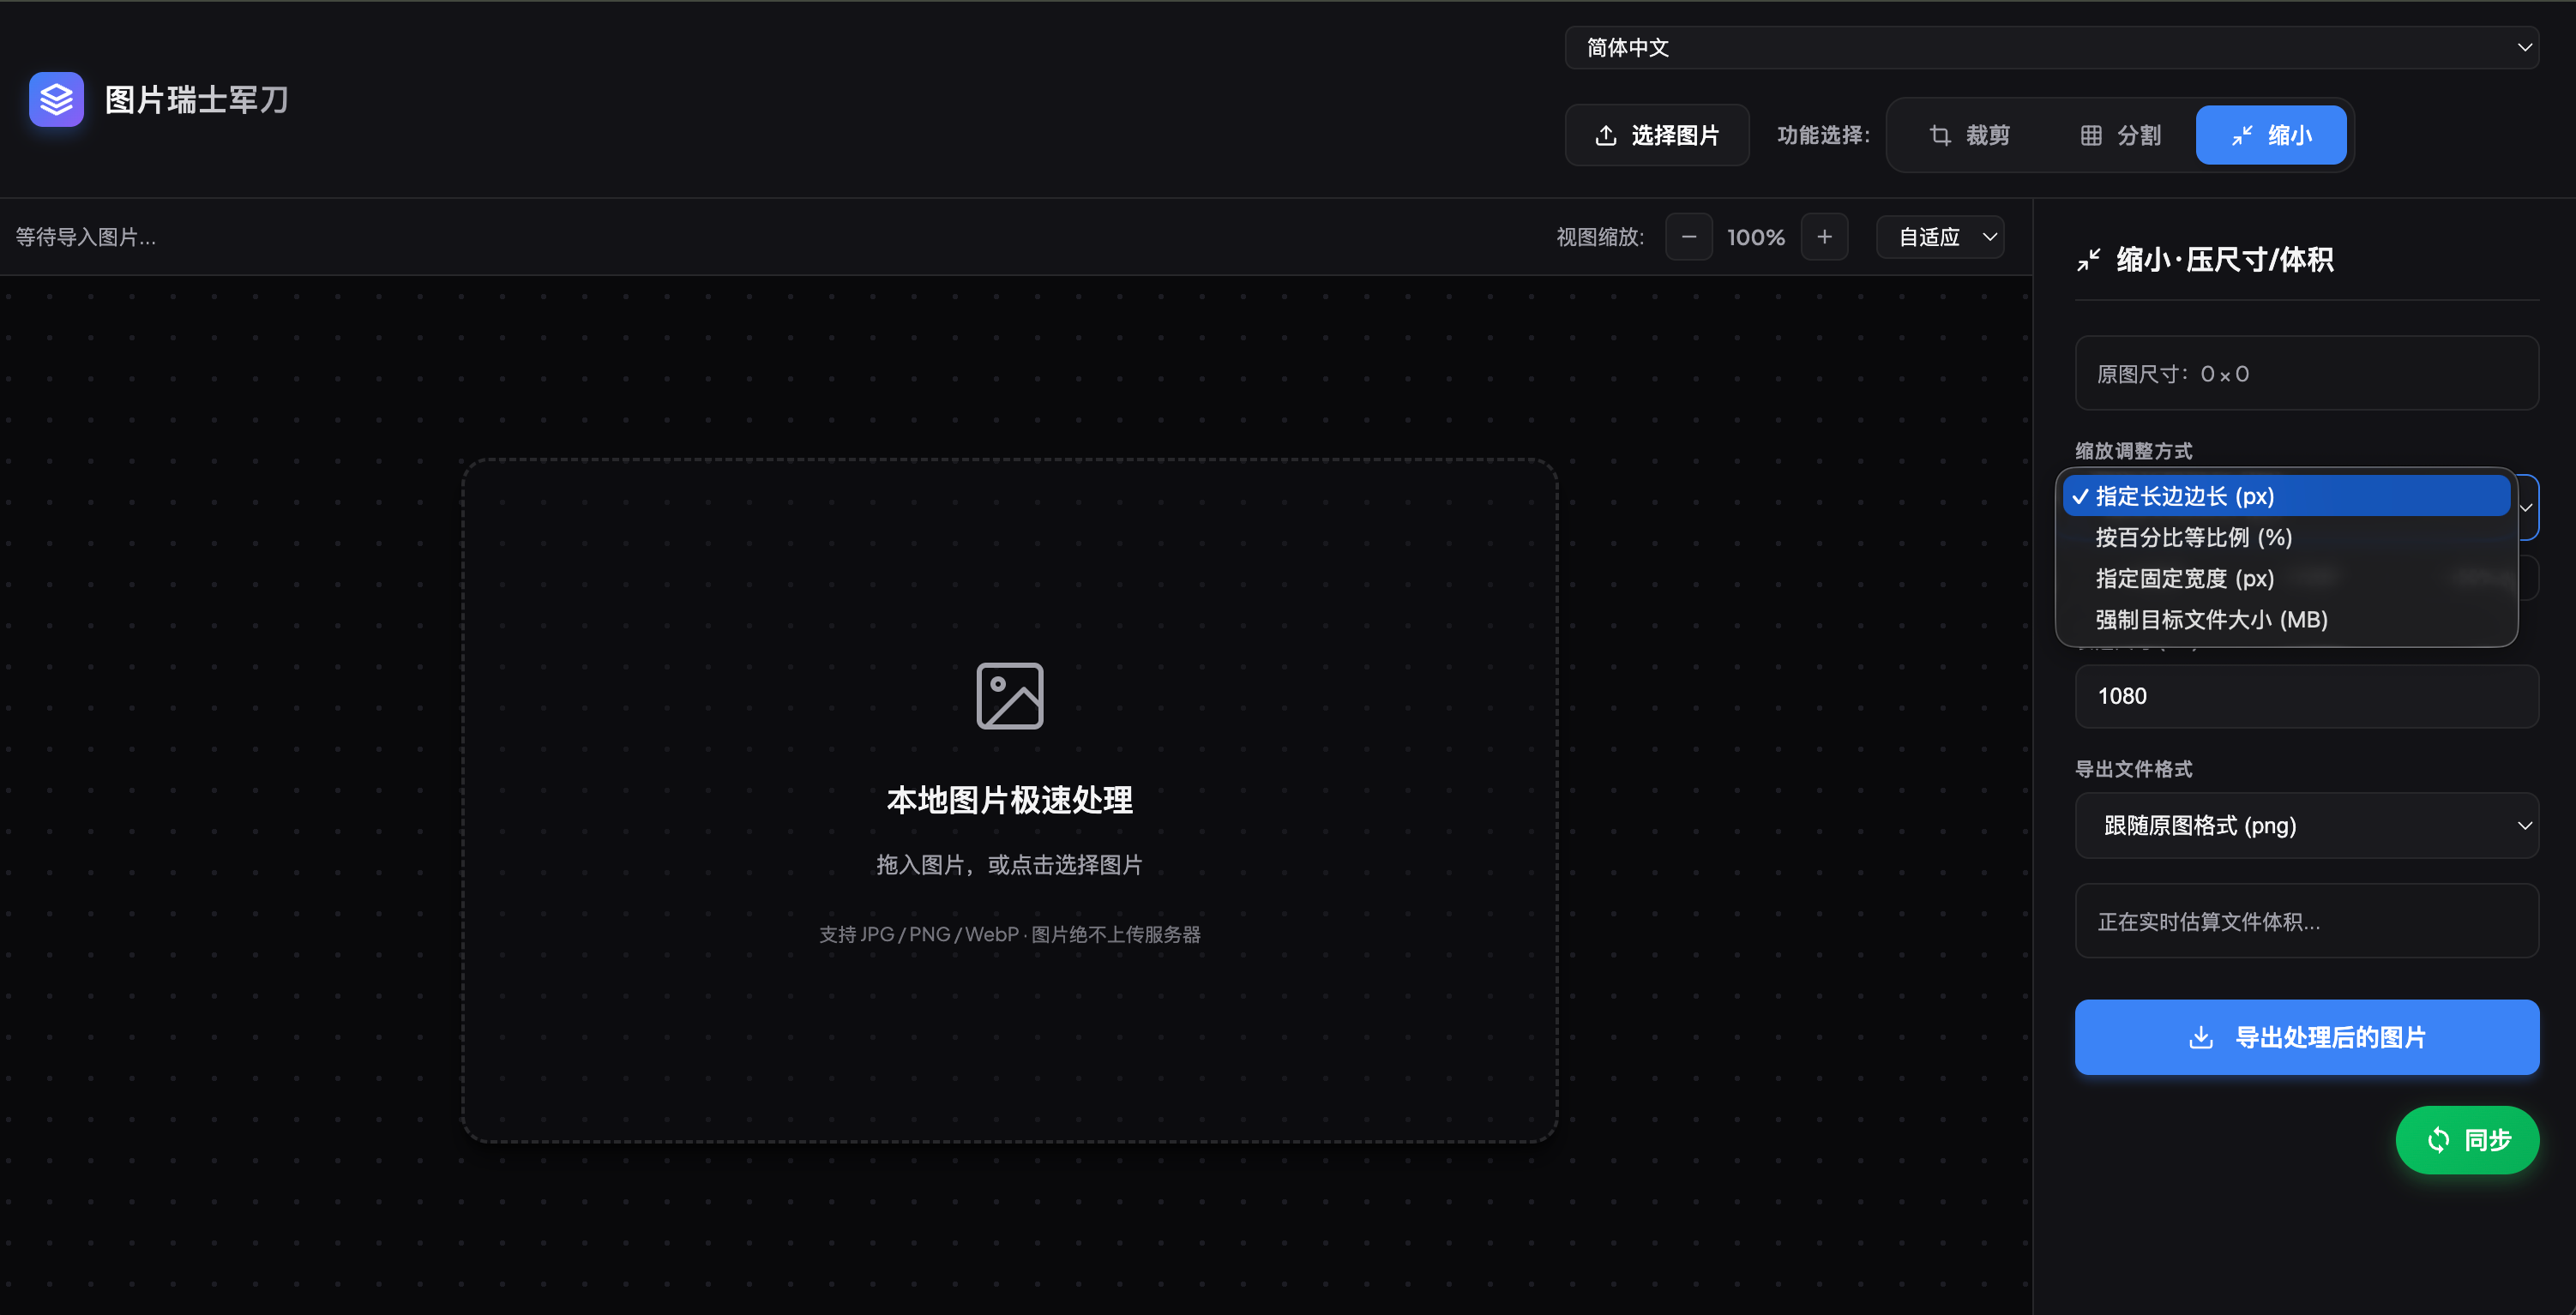
Task: Open the 简体中文 language dropdown
Action: [2052, 47]
